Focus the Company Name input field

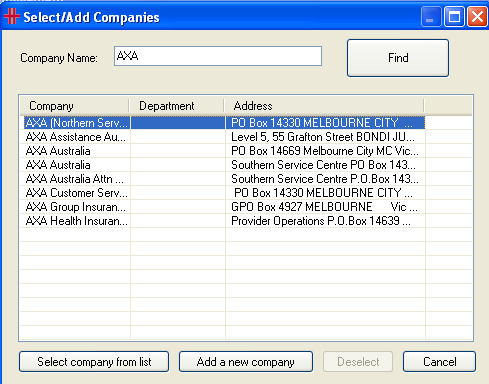point(218,56)
